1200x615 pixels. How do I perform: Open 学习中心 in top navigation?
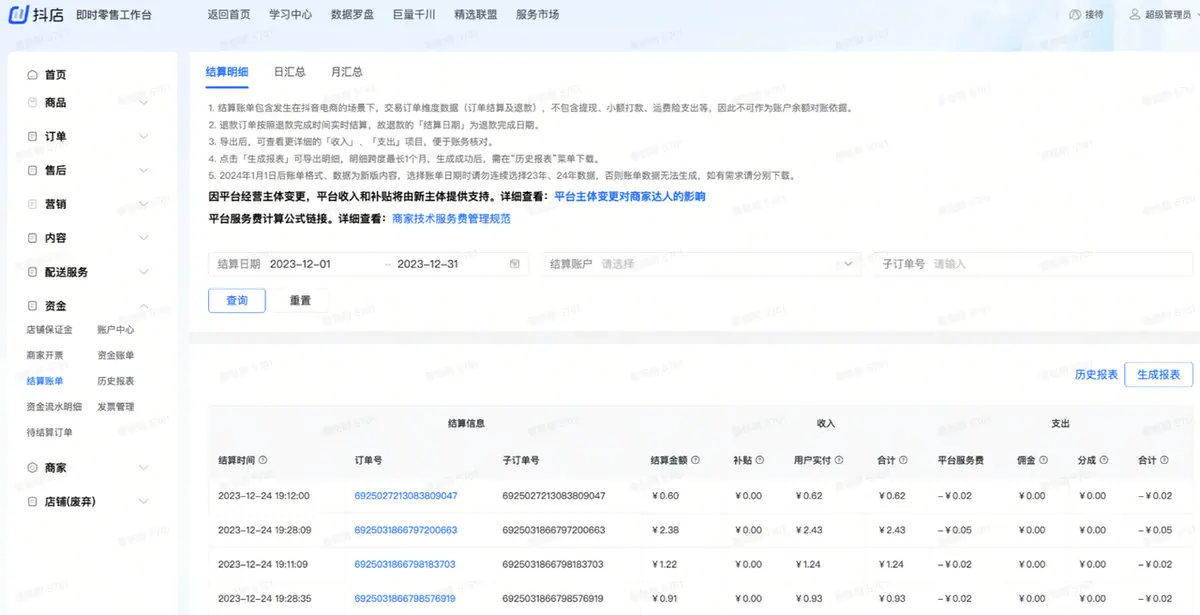291,15
